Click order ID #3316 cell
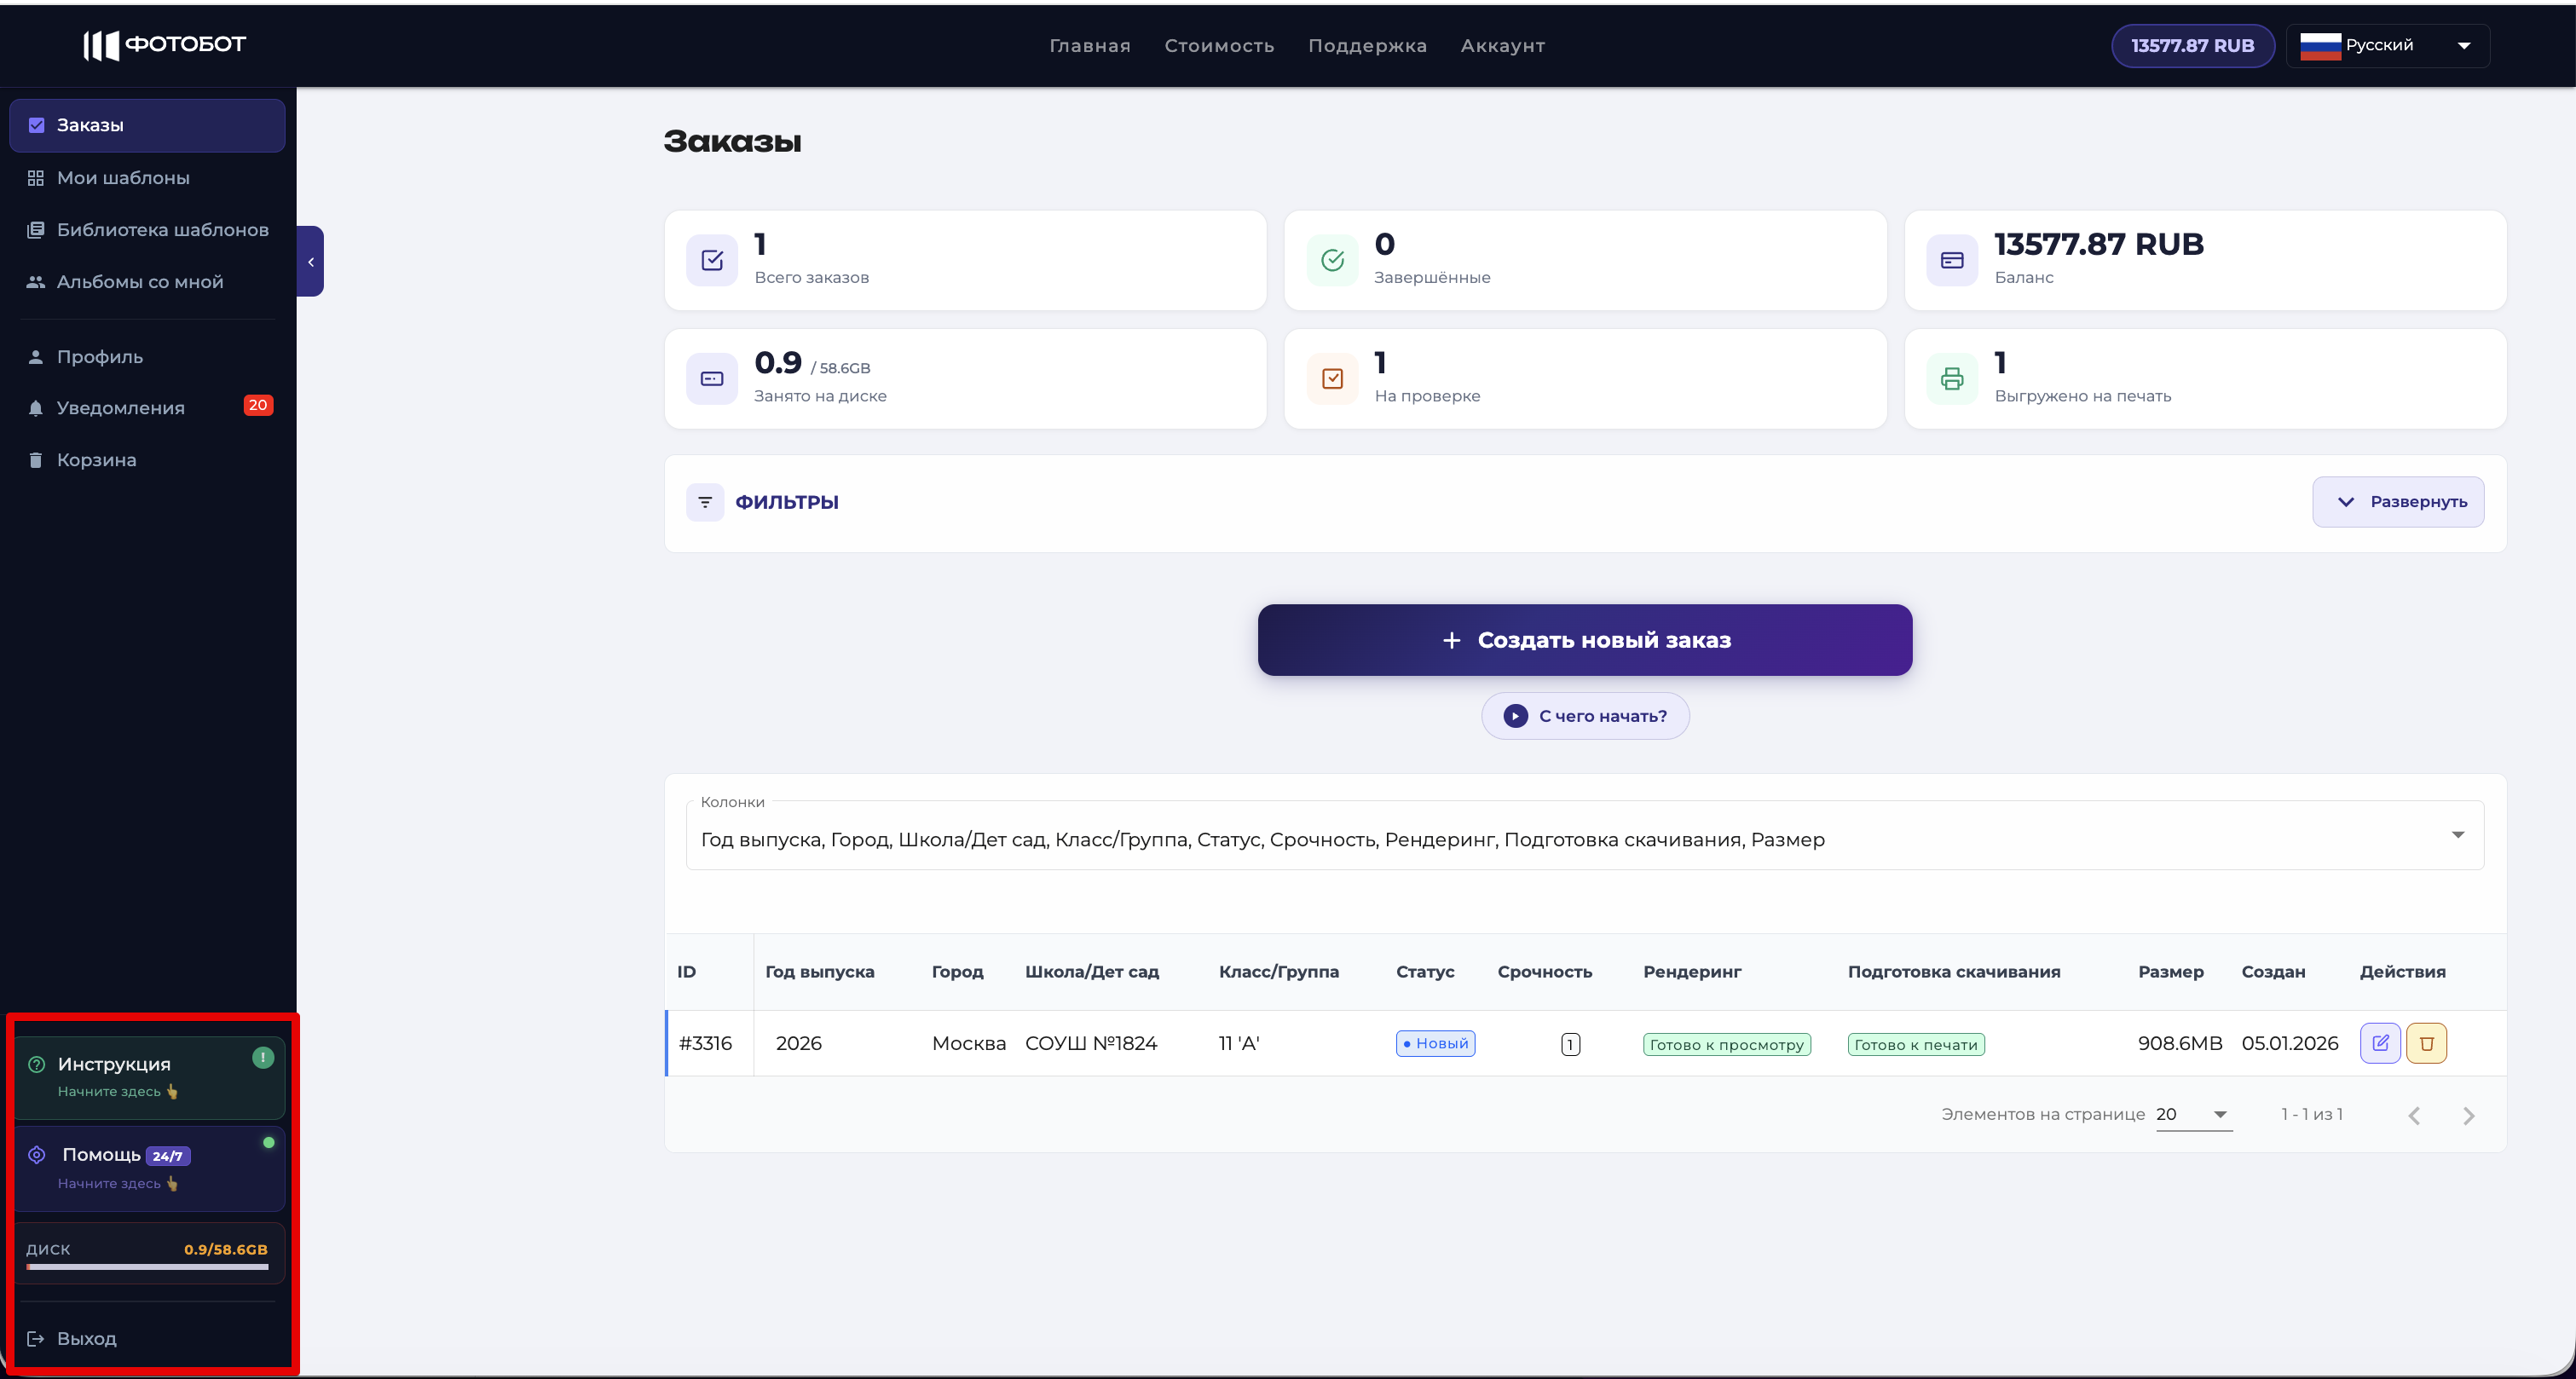Screen dimensions: 2576x1379 point(705,1044)
